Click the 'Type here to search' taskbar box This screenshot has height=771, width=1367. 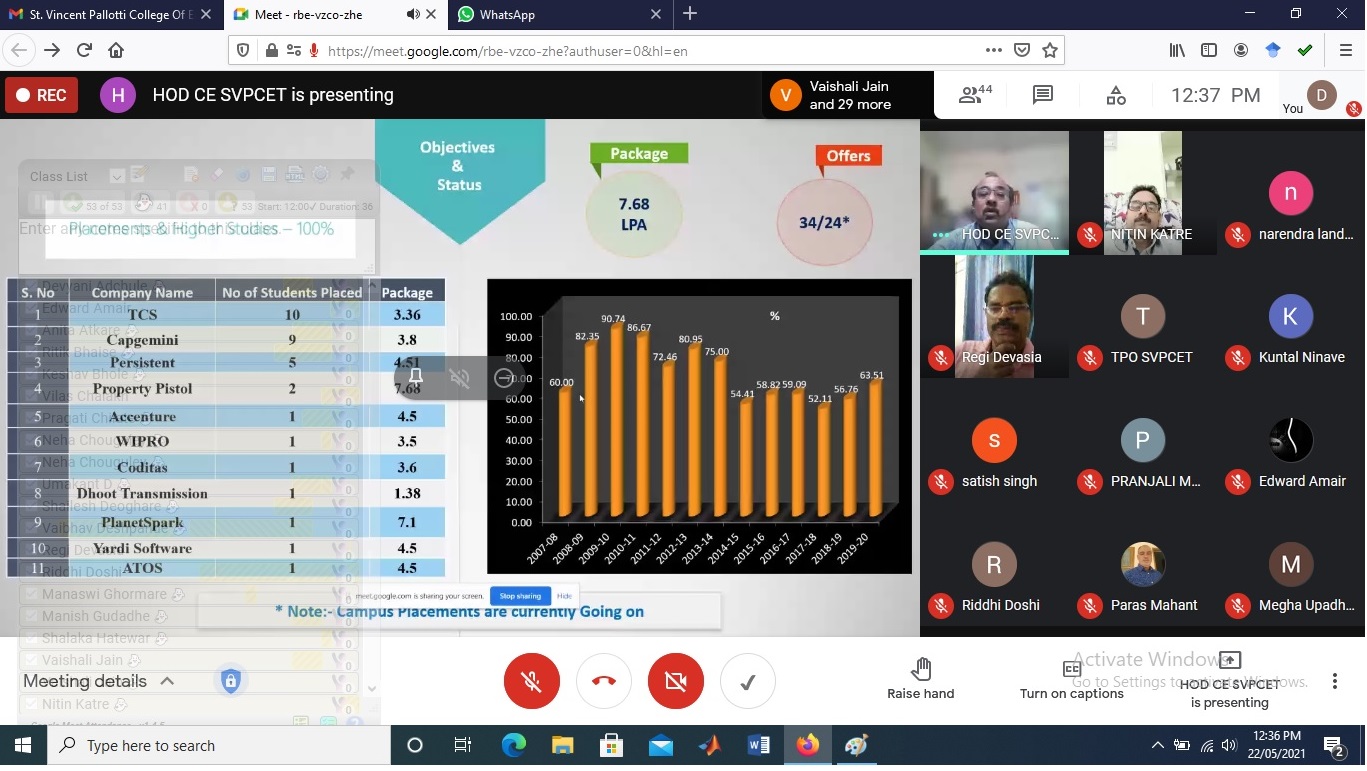(x=218, y=746)
